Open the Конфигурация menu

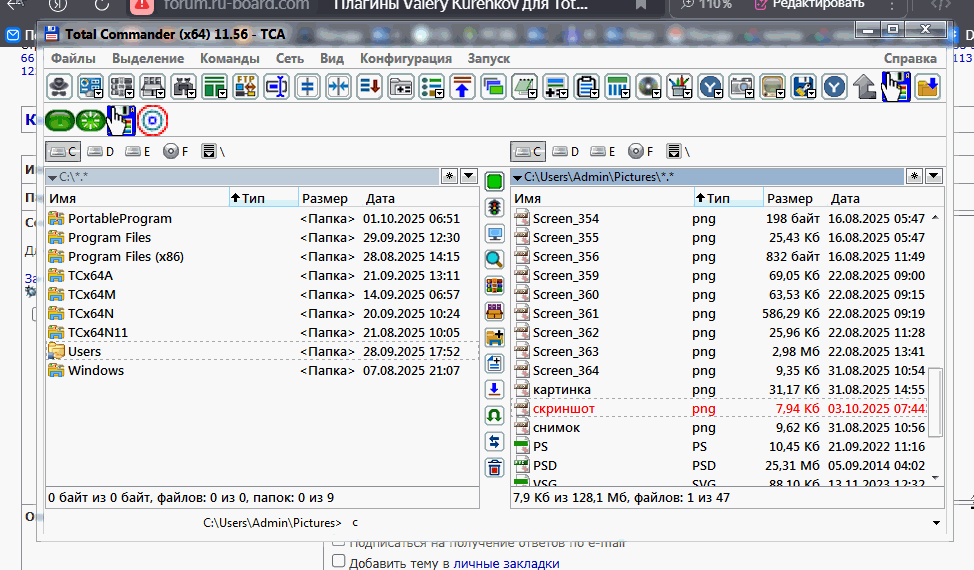point(405,58)
